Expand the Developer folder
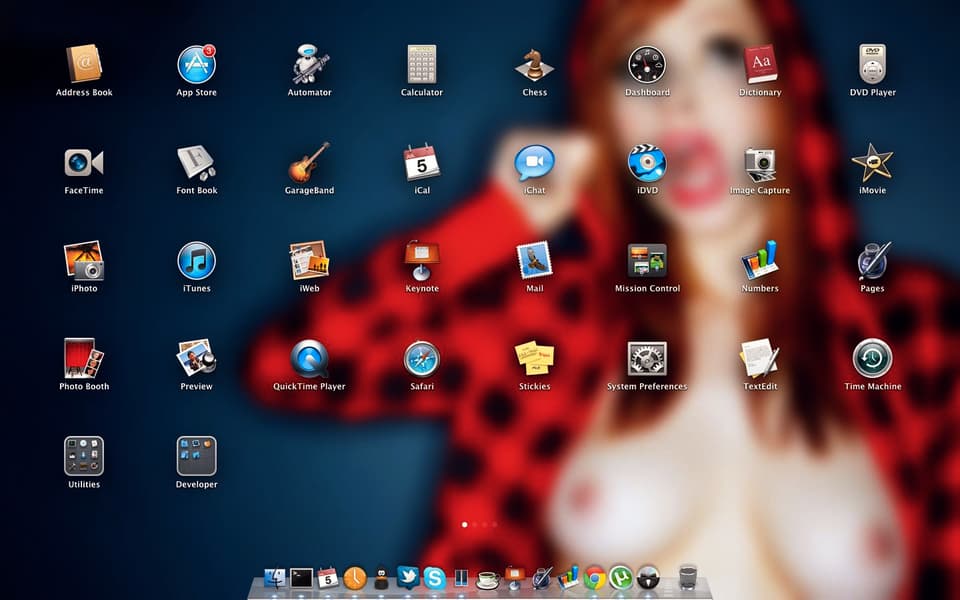960x600 pixels. (x=197, y=456)
